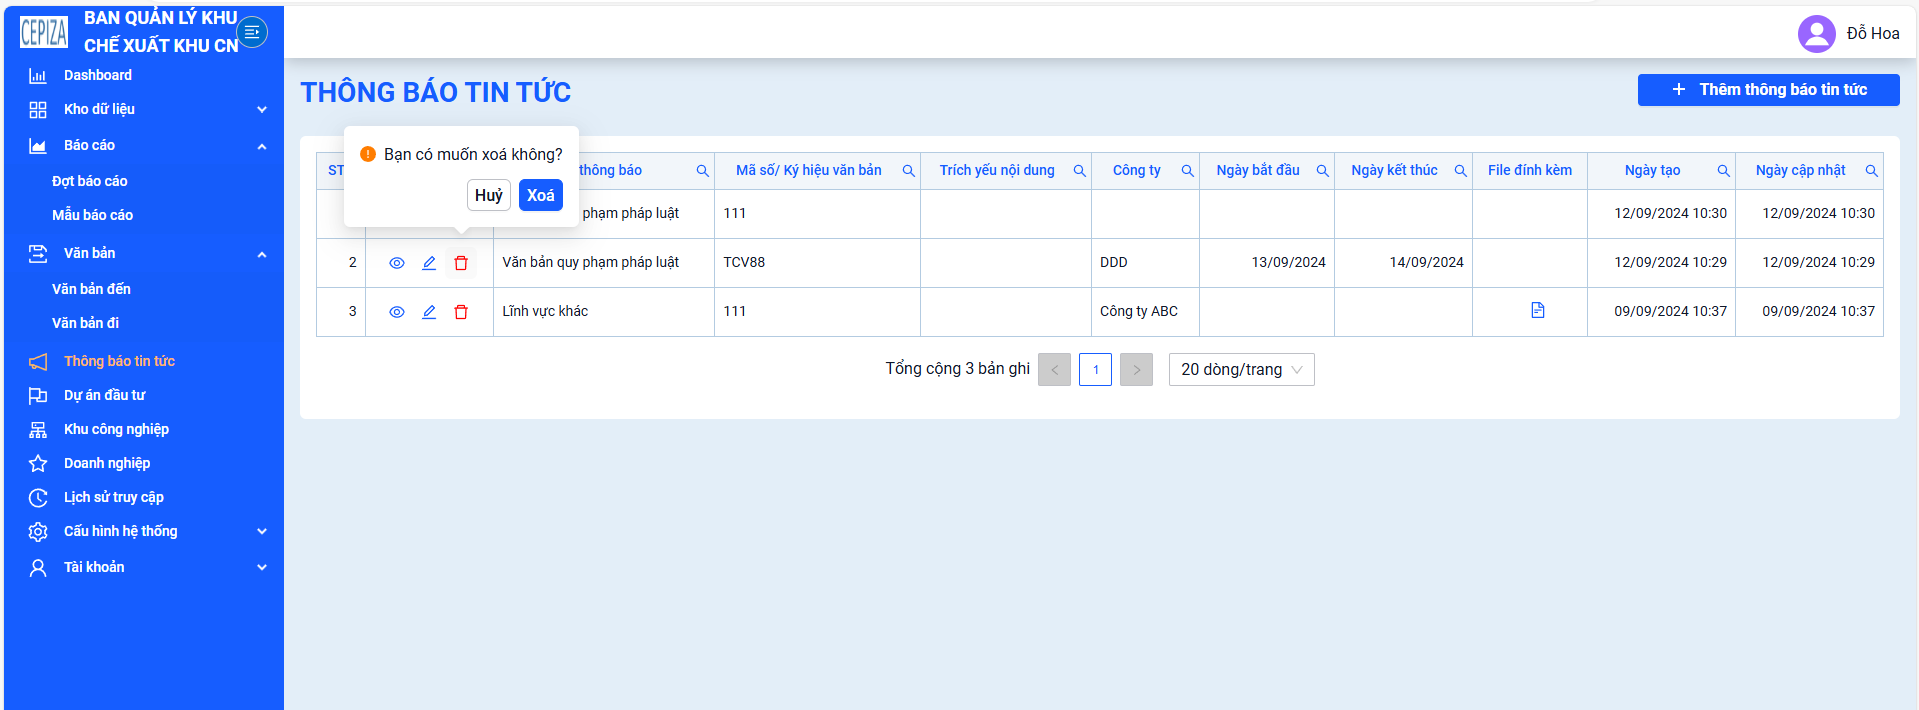
Task: Expand Tài khoản submenu chevron
Action: (262, 568)
